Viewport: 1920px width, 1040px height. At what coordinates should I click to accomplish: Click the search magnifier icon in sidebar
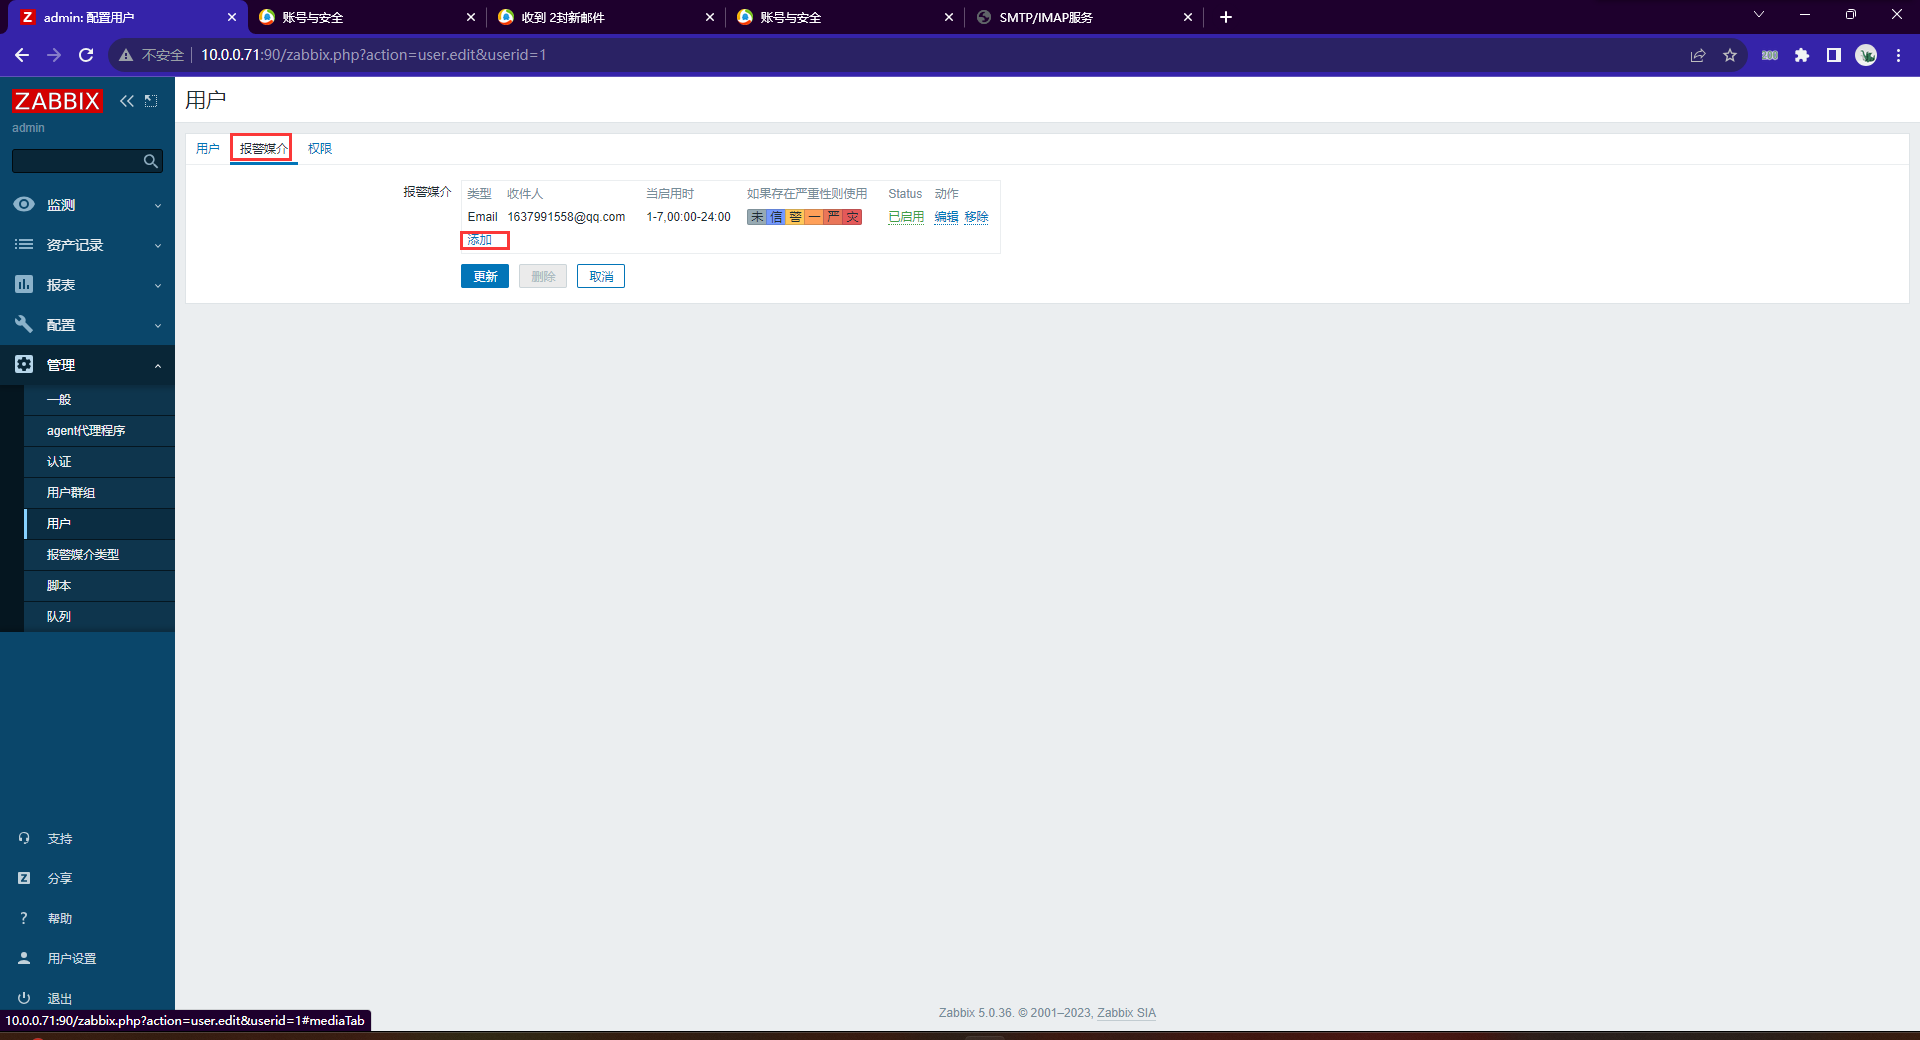click(x=150, y=161)
